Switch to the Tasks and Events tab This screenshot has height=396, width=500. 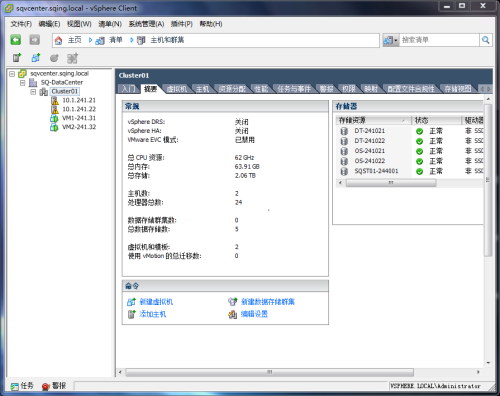tap(294, 89)
